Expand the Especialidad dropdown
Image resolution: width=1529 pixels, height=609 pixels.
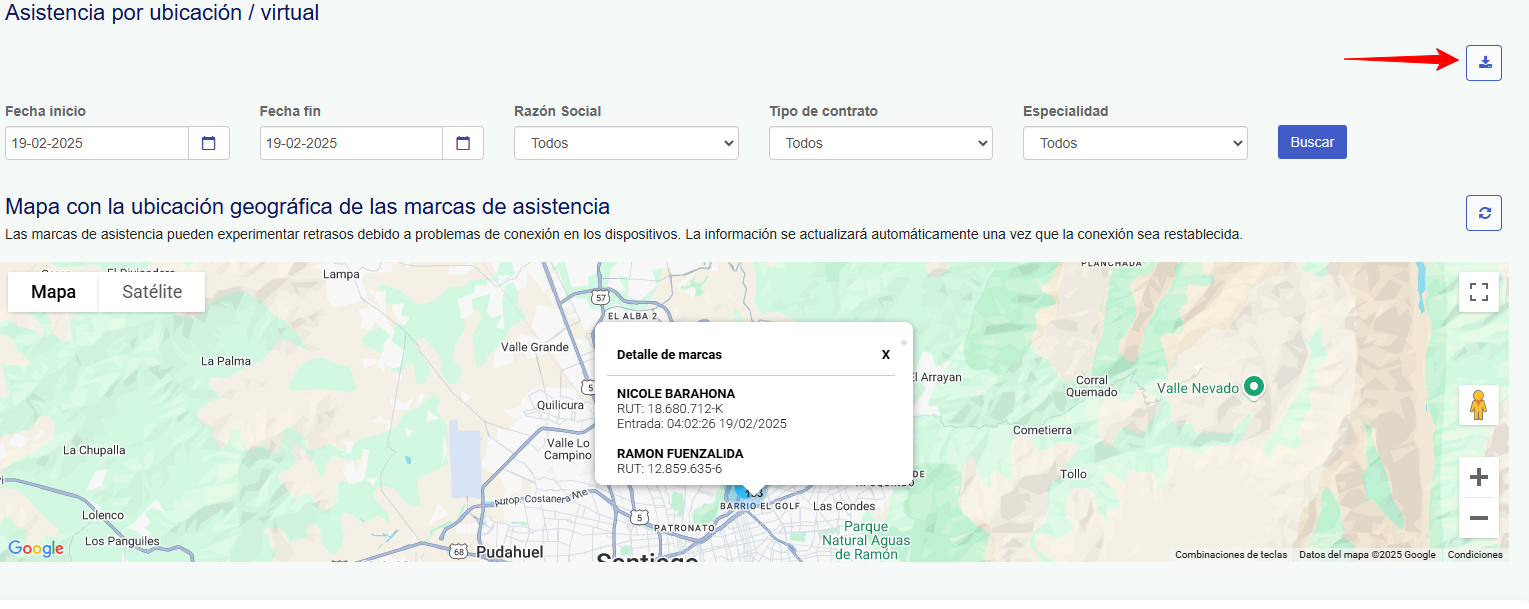click(1135, 143)
